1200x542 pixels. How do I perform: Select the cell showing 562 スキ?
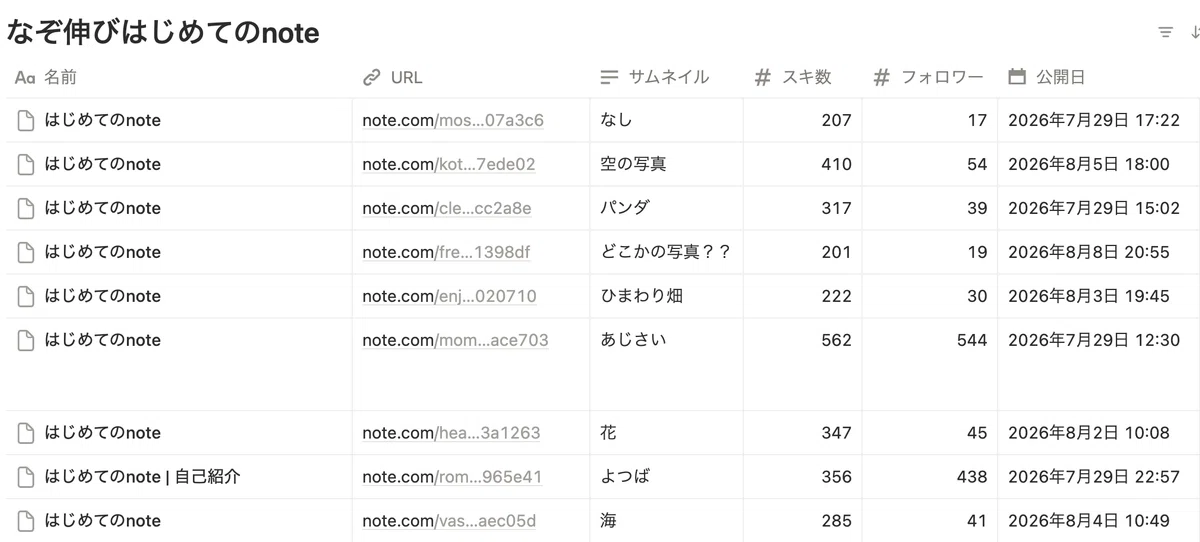pos(803,364)
